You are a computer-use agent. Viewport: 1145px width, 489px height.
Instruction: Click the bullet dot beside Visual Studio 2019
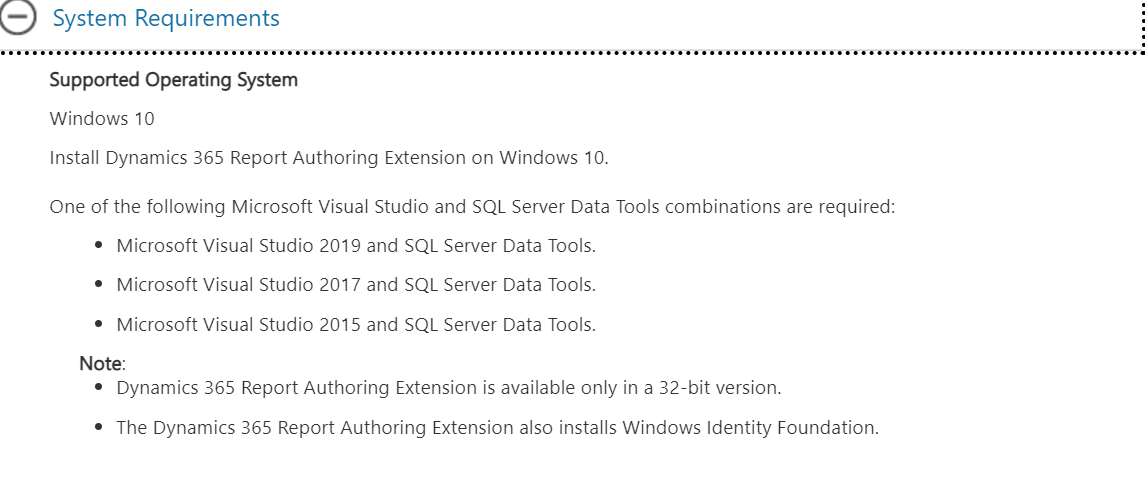99,246
